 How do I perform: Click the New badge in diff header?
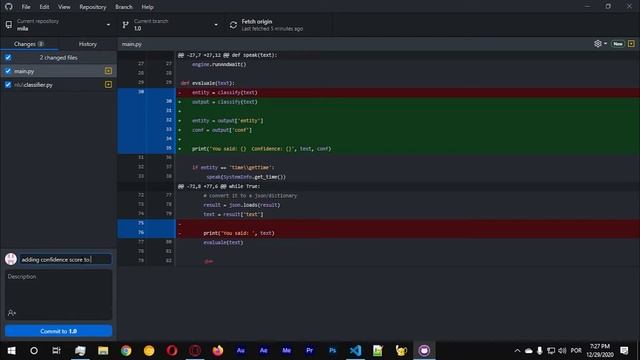tap(618, 44)
